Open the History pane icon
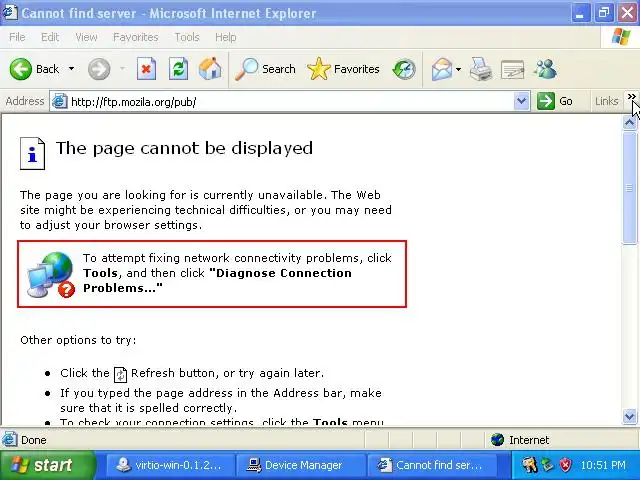640x480 pixels. pos(404,69)
